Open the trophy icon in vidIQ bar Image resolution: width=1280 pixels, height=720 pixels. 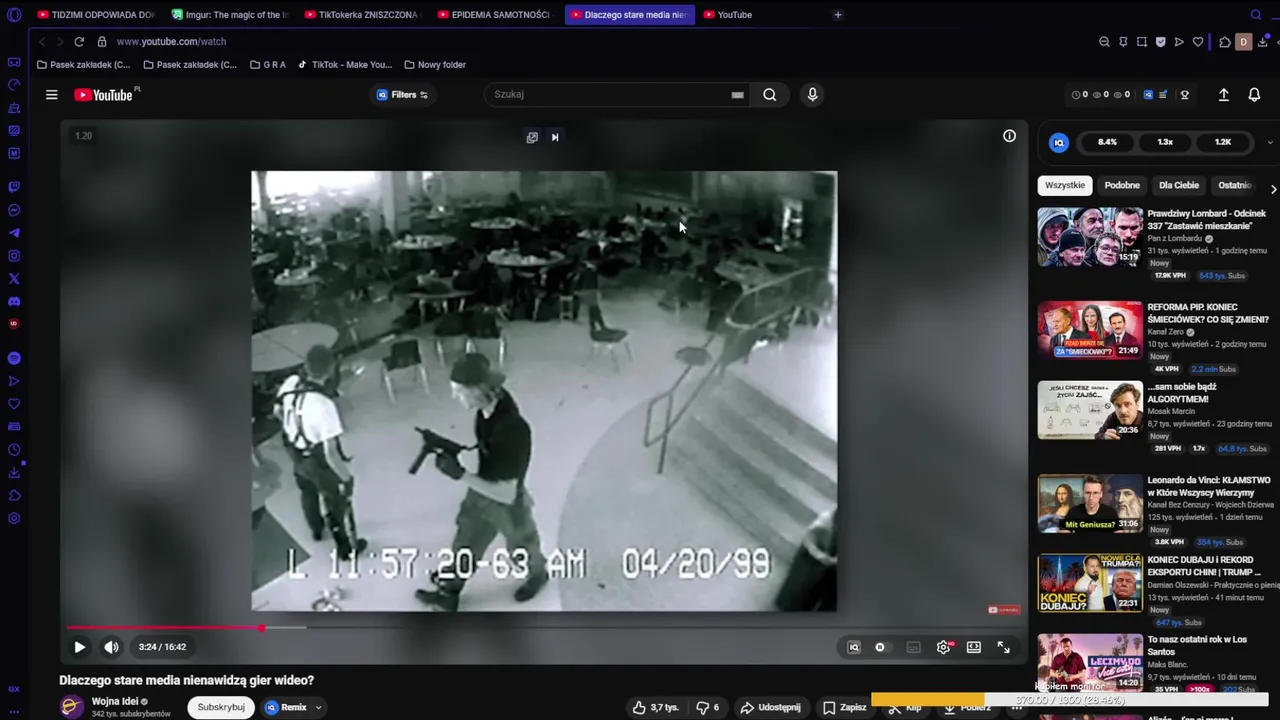click(1185, 95)
